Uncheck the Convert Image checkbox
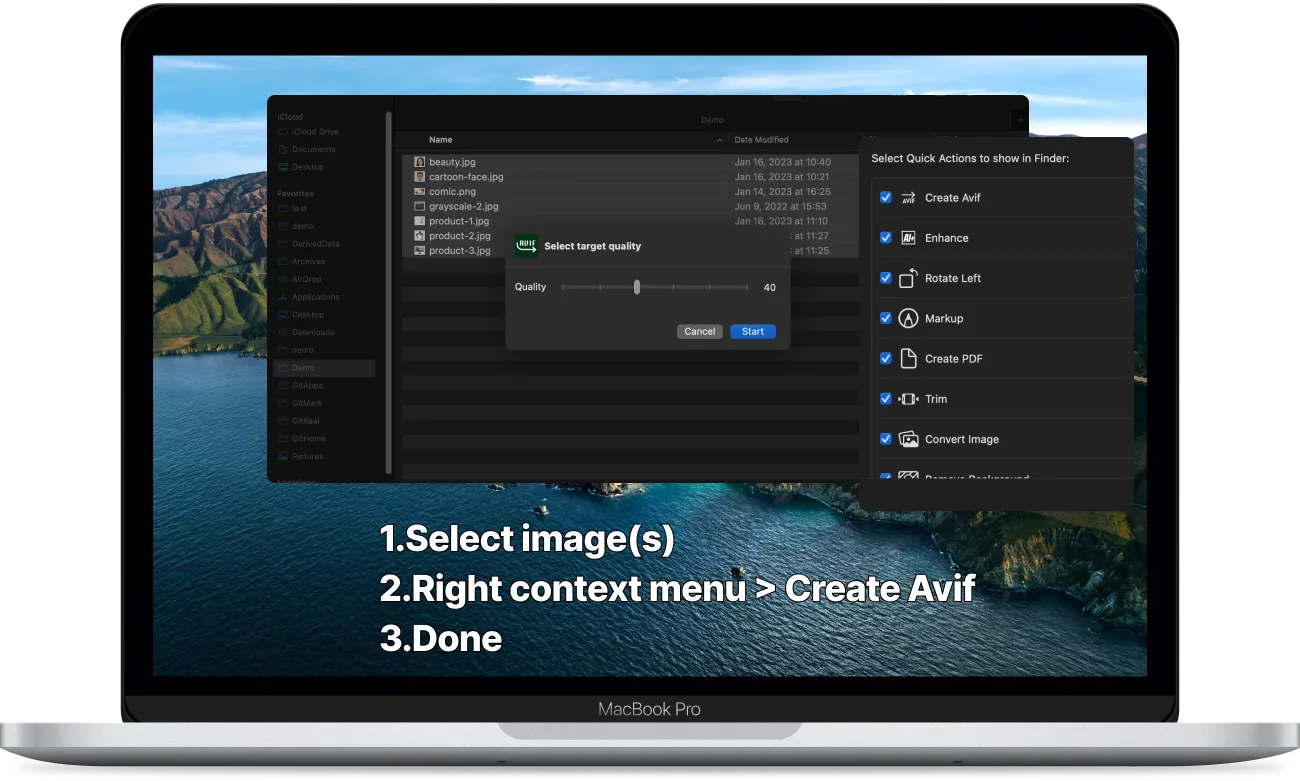 (885, 438)
